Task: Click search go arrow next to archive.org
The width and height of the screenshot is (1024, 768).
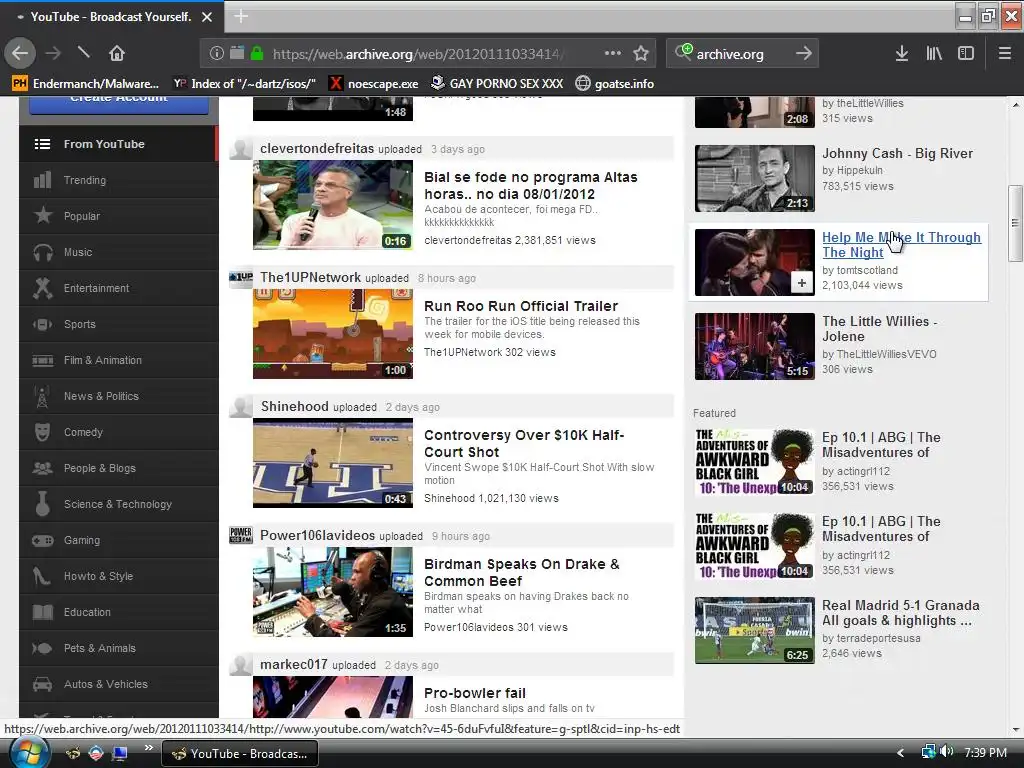Action: (x=804, y=54)
